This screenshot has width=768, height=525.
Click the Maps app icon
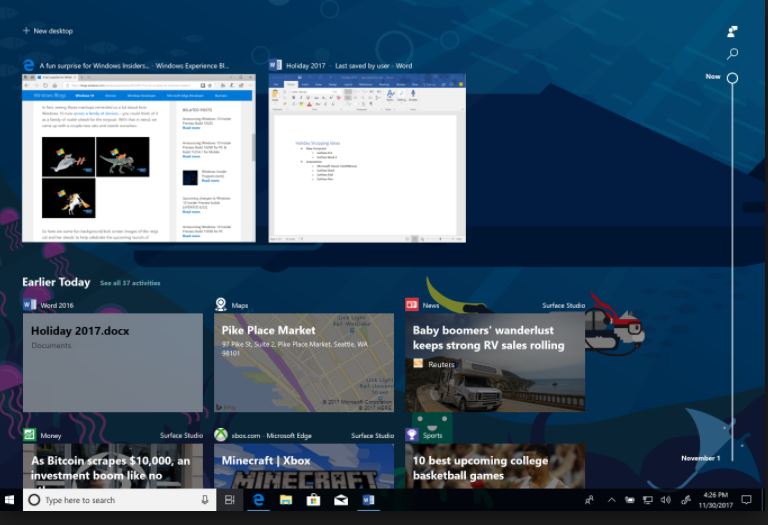tap(221, 304)
